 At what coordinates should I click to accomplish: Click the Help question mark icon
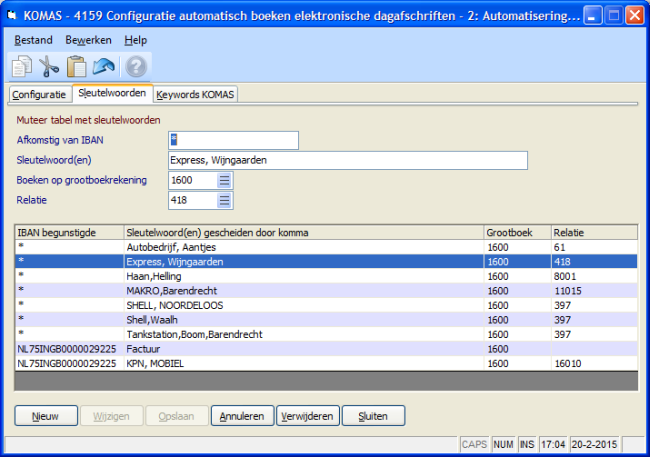(136, 66)
